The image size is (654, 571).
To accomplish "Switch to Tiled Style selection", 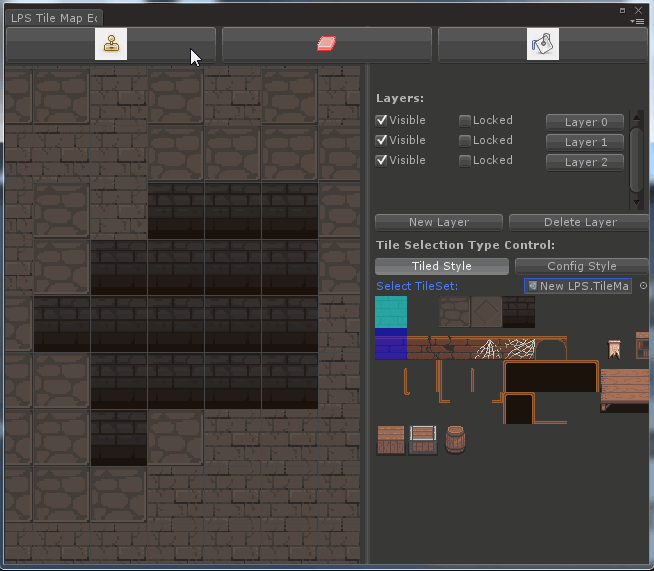I will 442,266.
